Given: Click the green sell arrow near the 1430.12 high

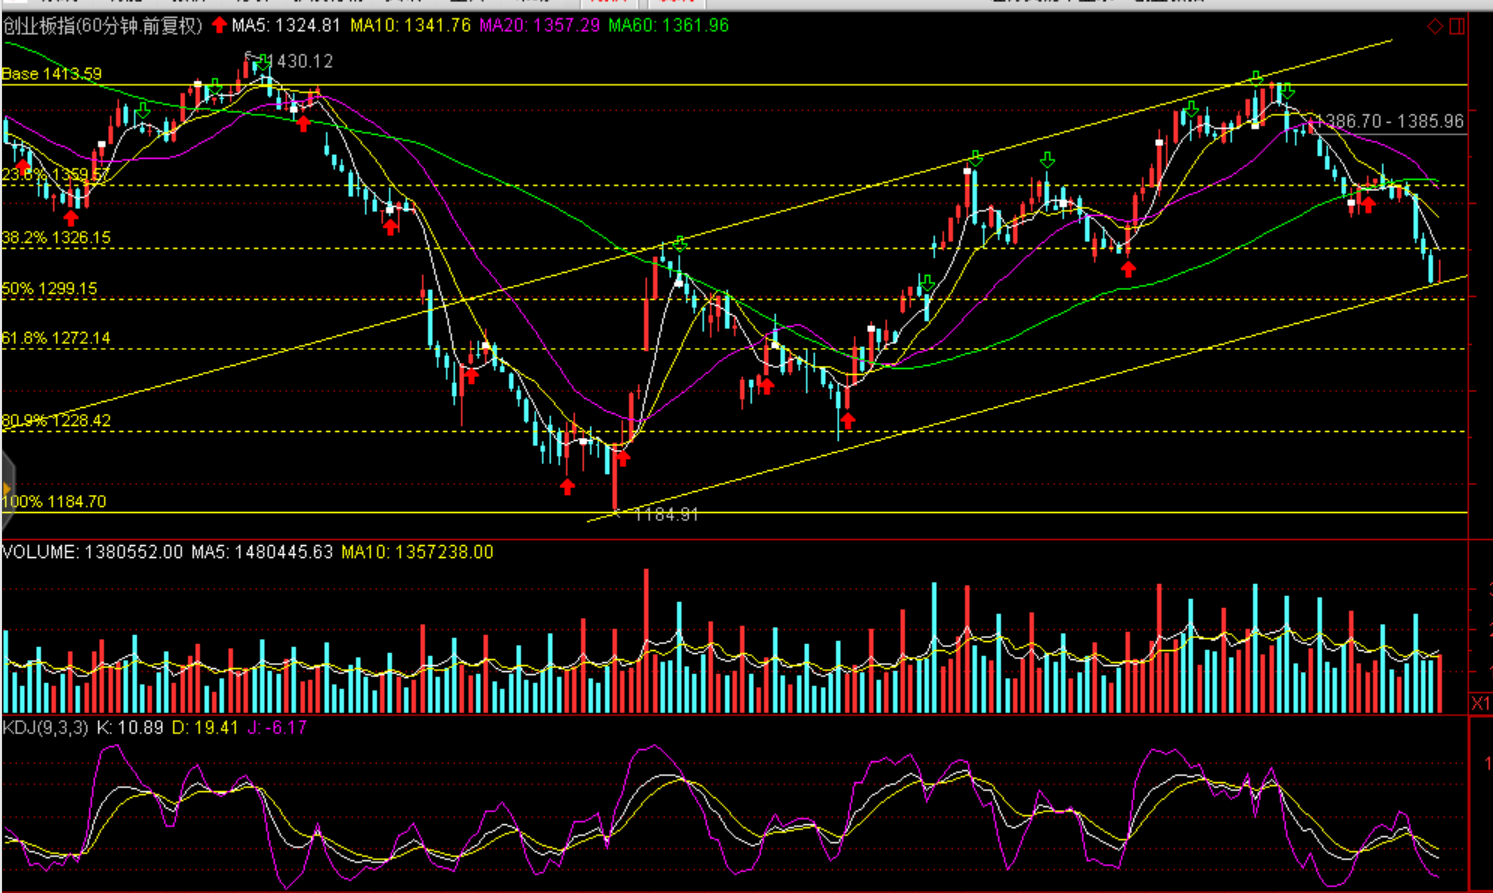Looking at the screenshot, I should [x=263, y=64].
